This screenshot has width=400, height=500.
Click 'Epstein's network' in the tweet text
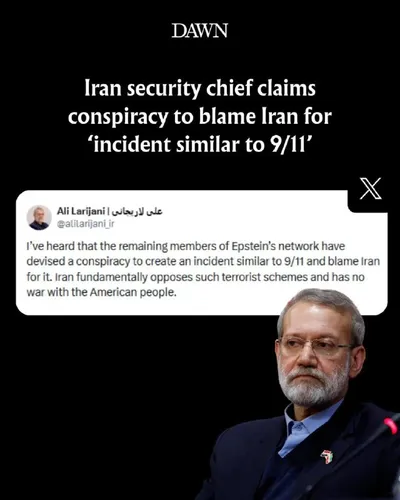tap(272, 246)
